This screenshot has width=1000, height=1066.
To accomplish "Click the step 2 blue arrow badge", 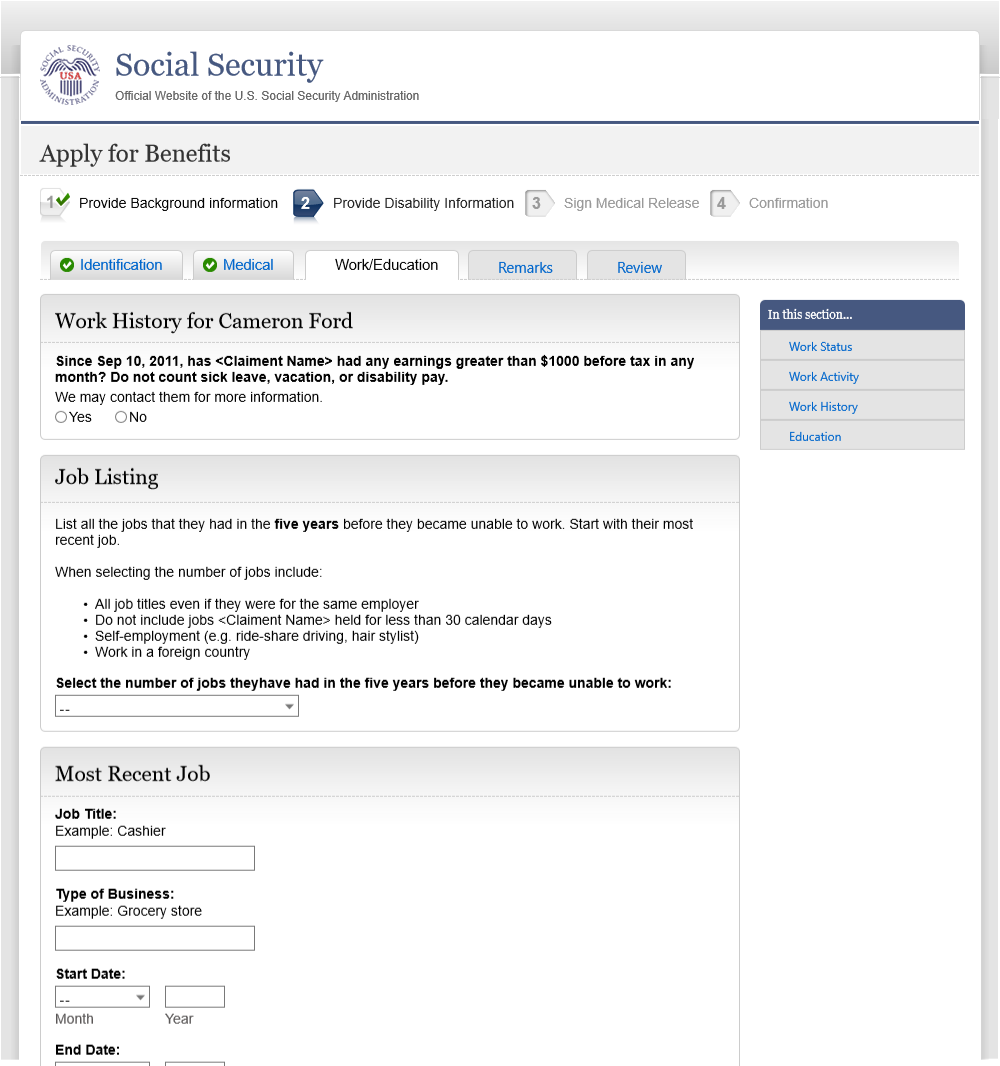I will coord(308,203).
